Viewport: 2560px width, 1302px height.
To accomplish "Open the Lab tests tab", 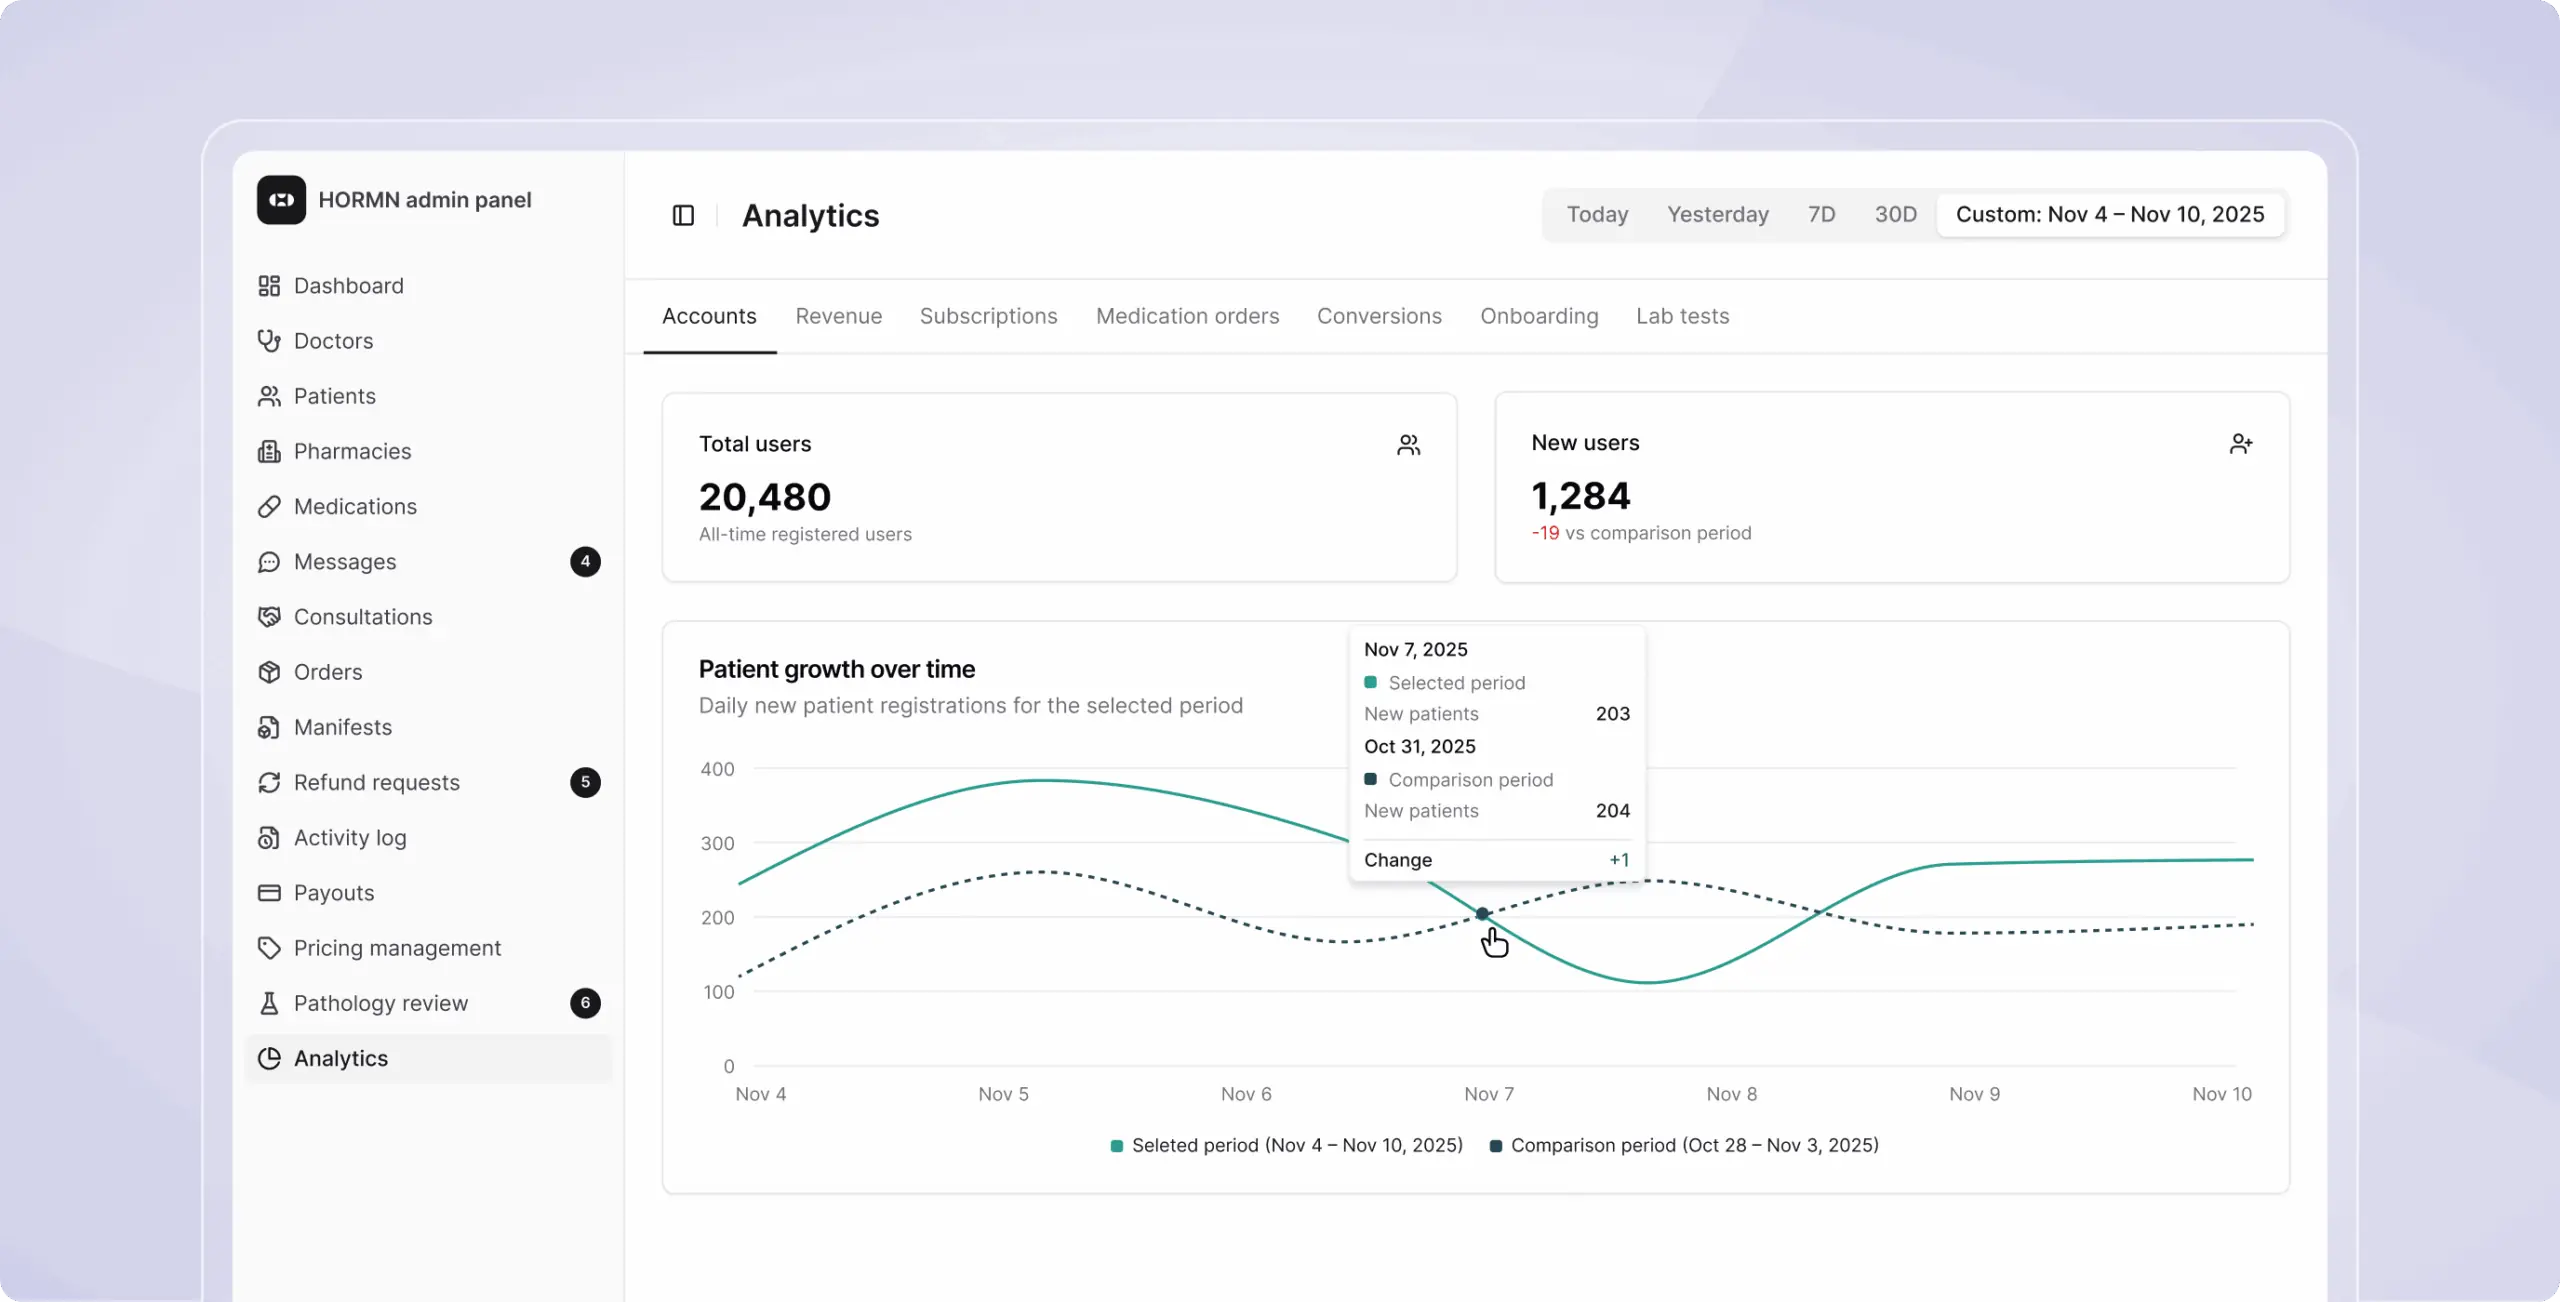I will pyautogui.click(x=1682, y=316).
